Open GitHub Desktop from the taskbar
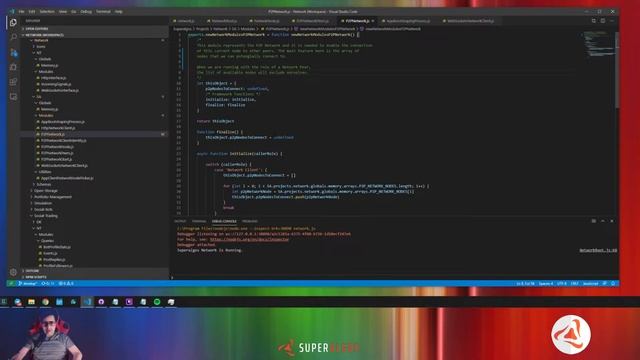The width and height of the screenshot is (640, 360). 101,302
